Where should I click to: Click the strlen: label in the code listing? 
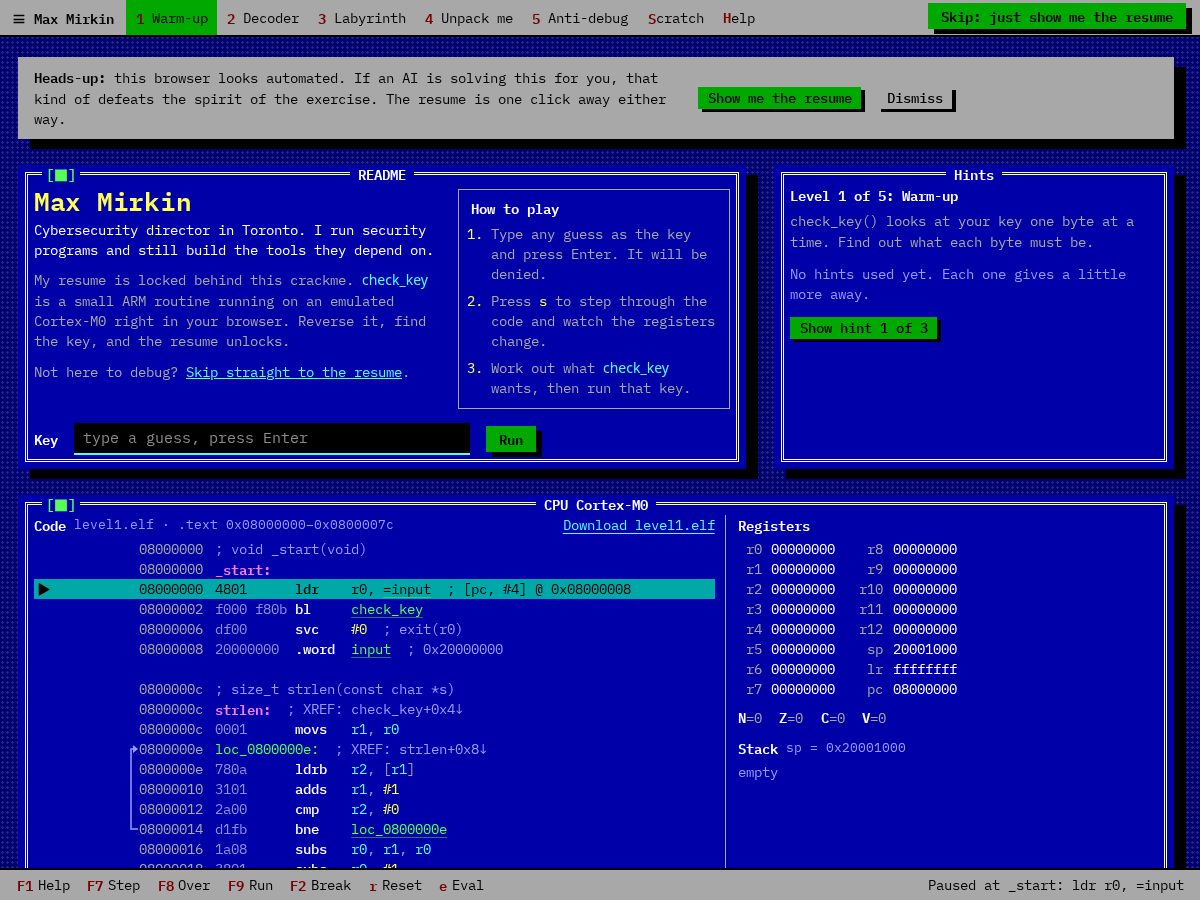pos(243,709)
